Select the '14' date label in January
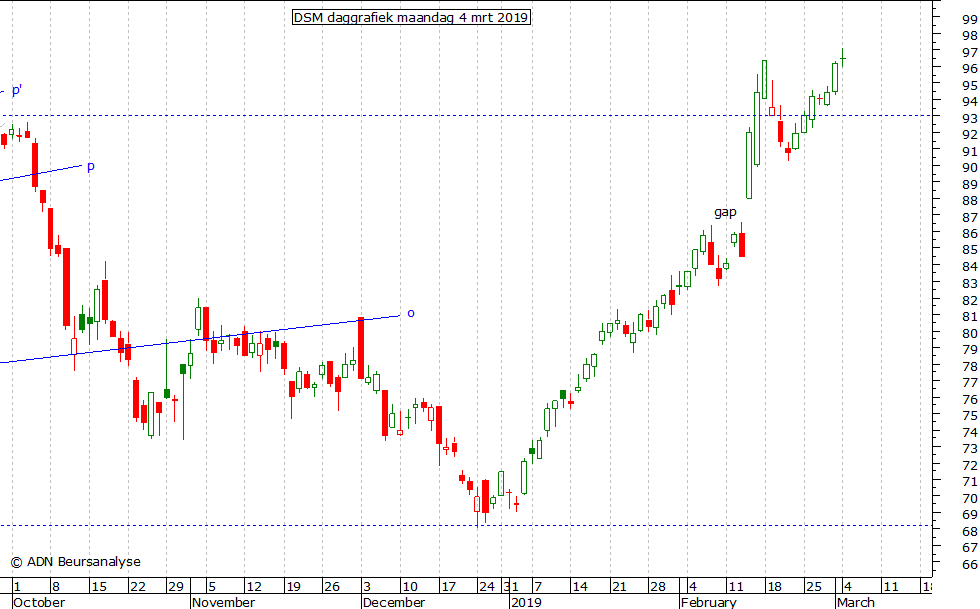The width and height of the screenshot is (980, 609). [580, 586]
